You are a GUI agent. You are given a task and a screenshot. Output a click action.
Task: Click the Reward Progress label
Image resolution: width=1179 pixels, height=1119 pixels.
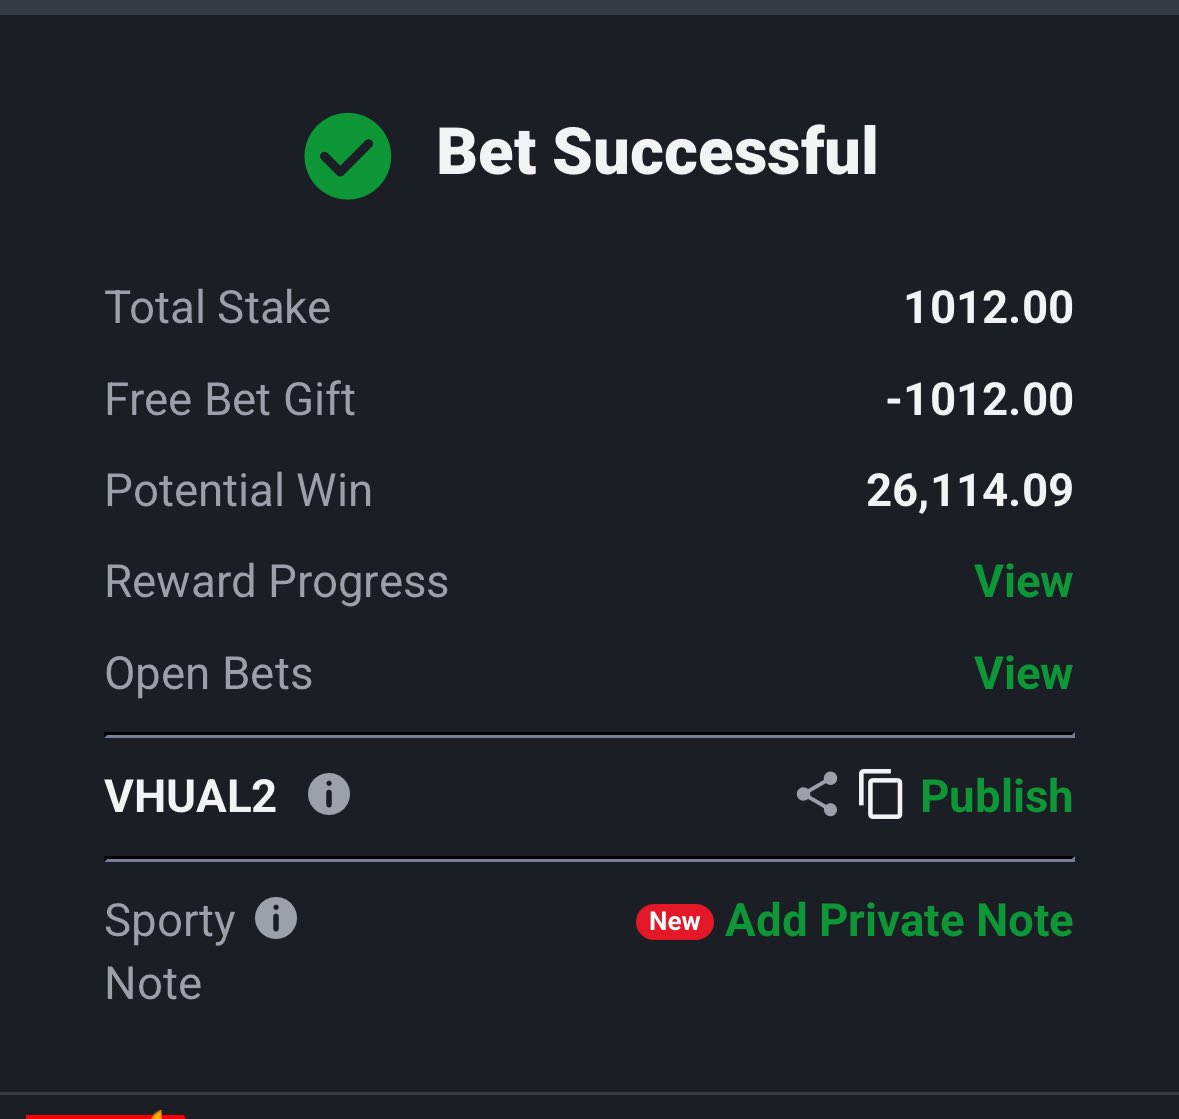(x=277, y=583)
